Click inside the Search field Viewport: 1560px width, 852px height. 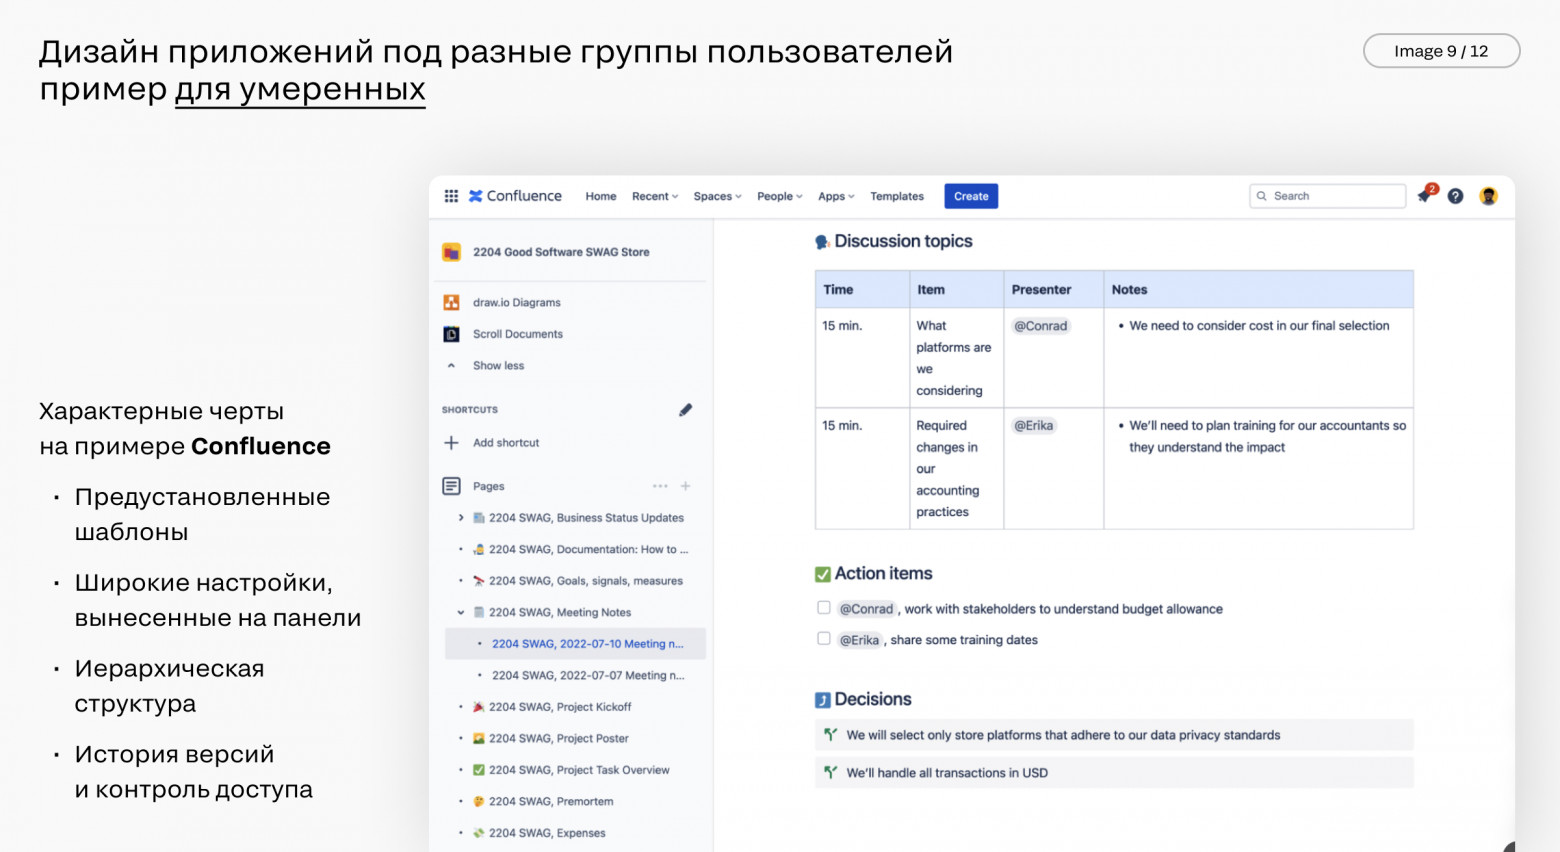click(1327, 196)
